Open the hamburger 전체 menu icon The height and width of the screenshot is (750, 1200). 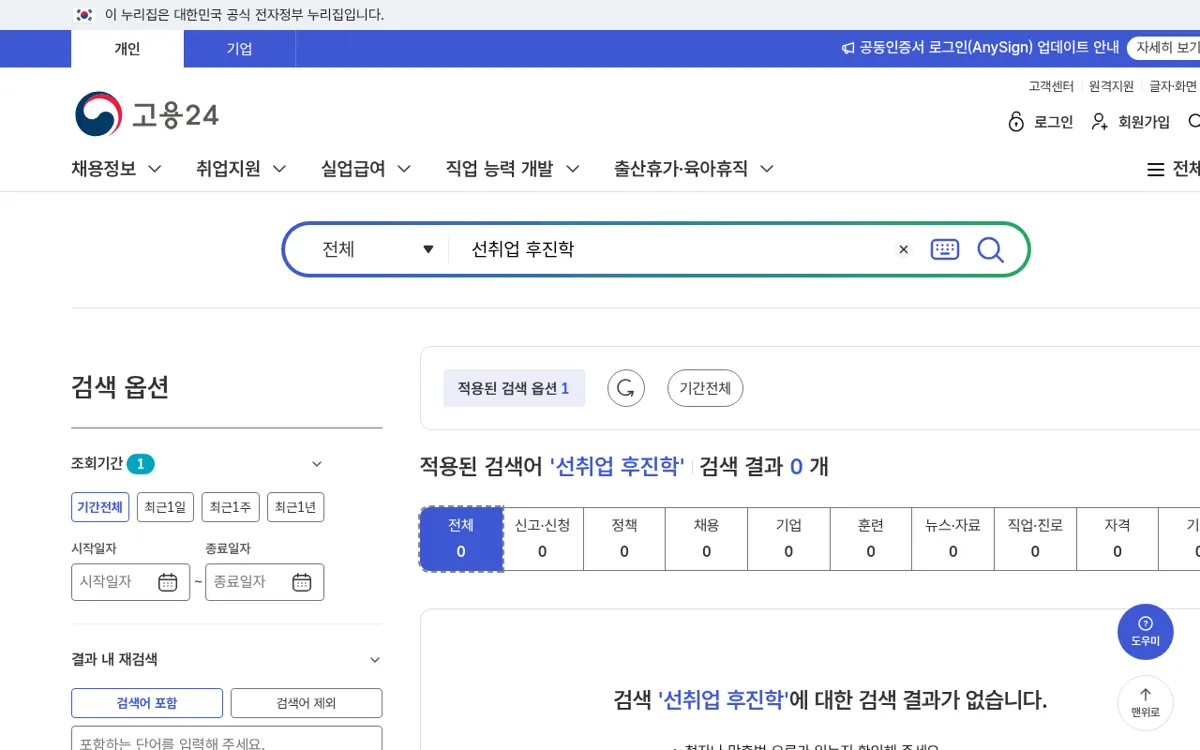(x=1156, y=170)
